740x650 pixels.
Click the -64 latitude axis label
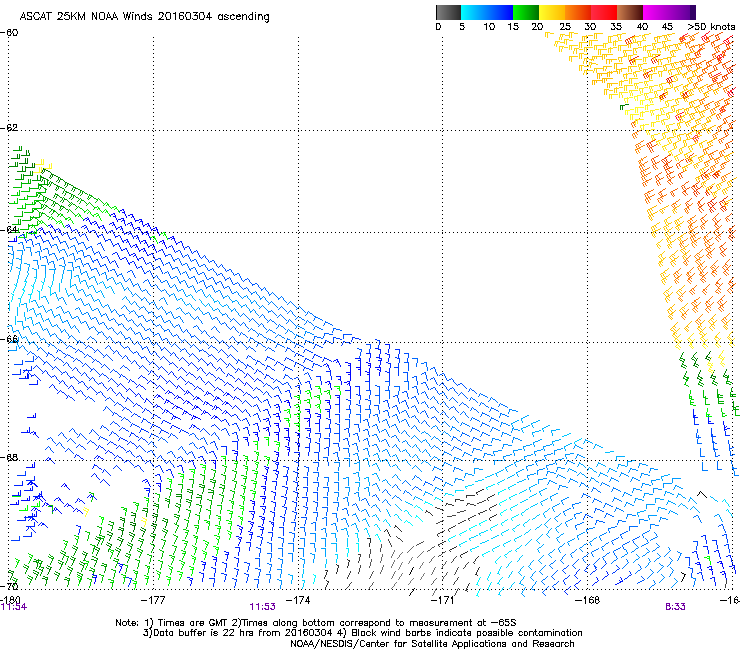9,230
